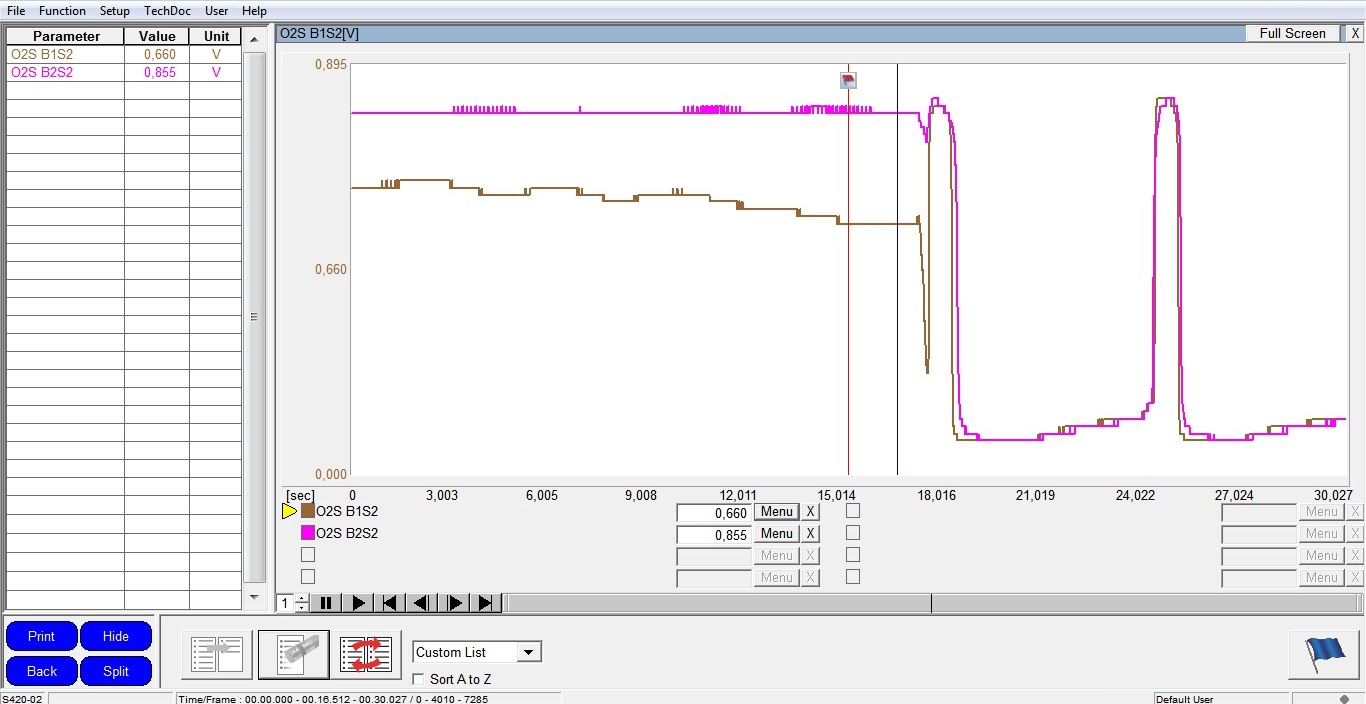Click the blue flag icon
This screenshot has height=704, width=1366.
point(1324,655)
